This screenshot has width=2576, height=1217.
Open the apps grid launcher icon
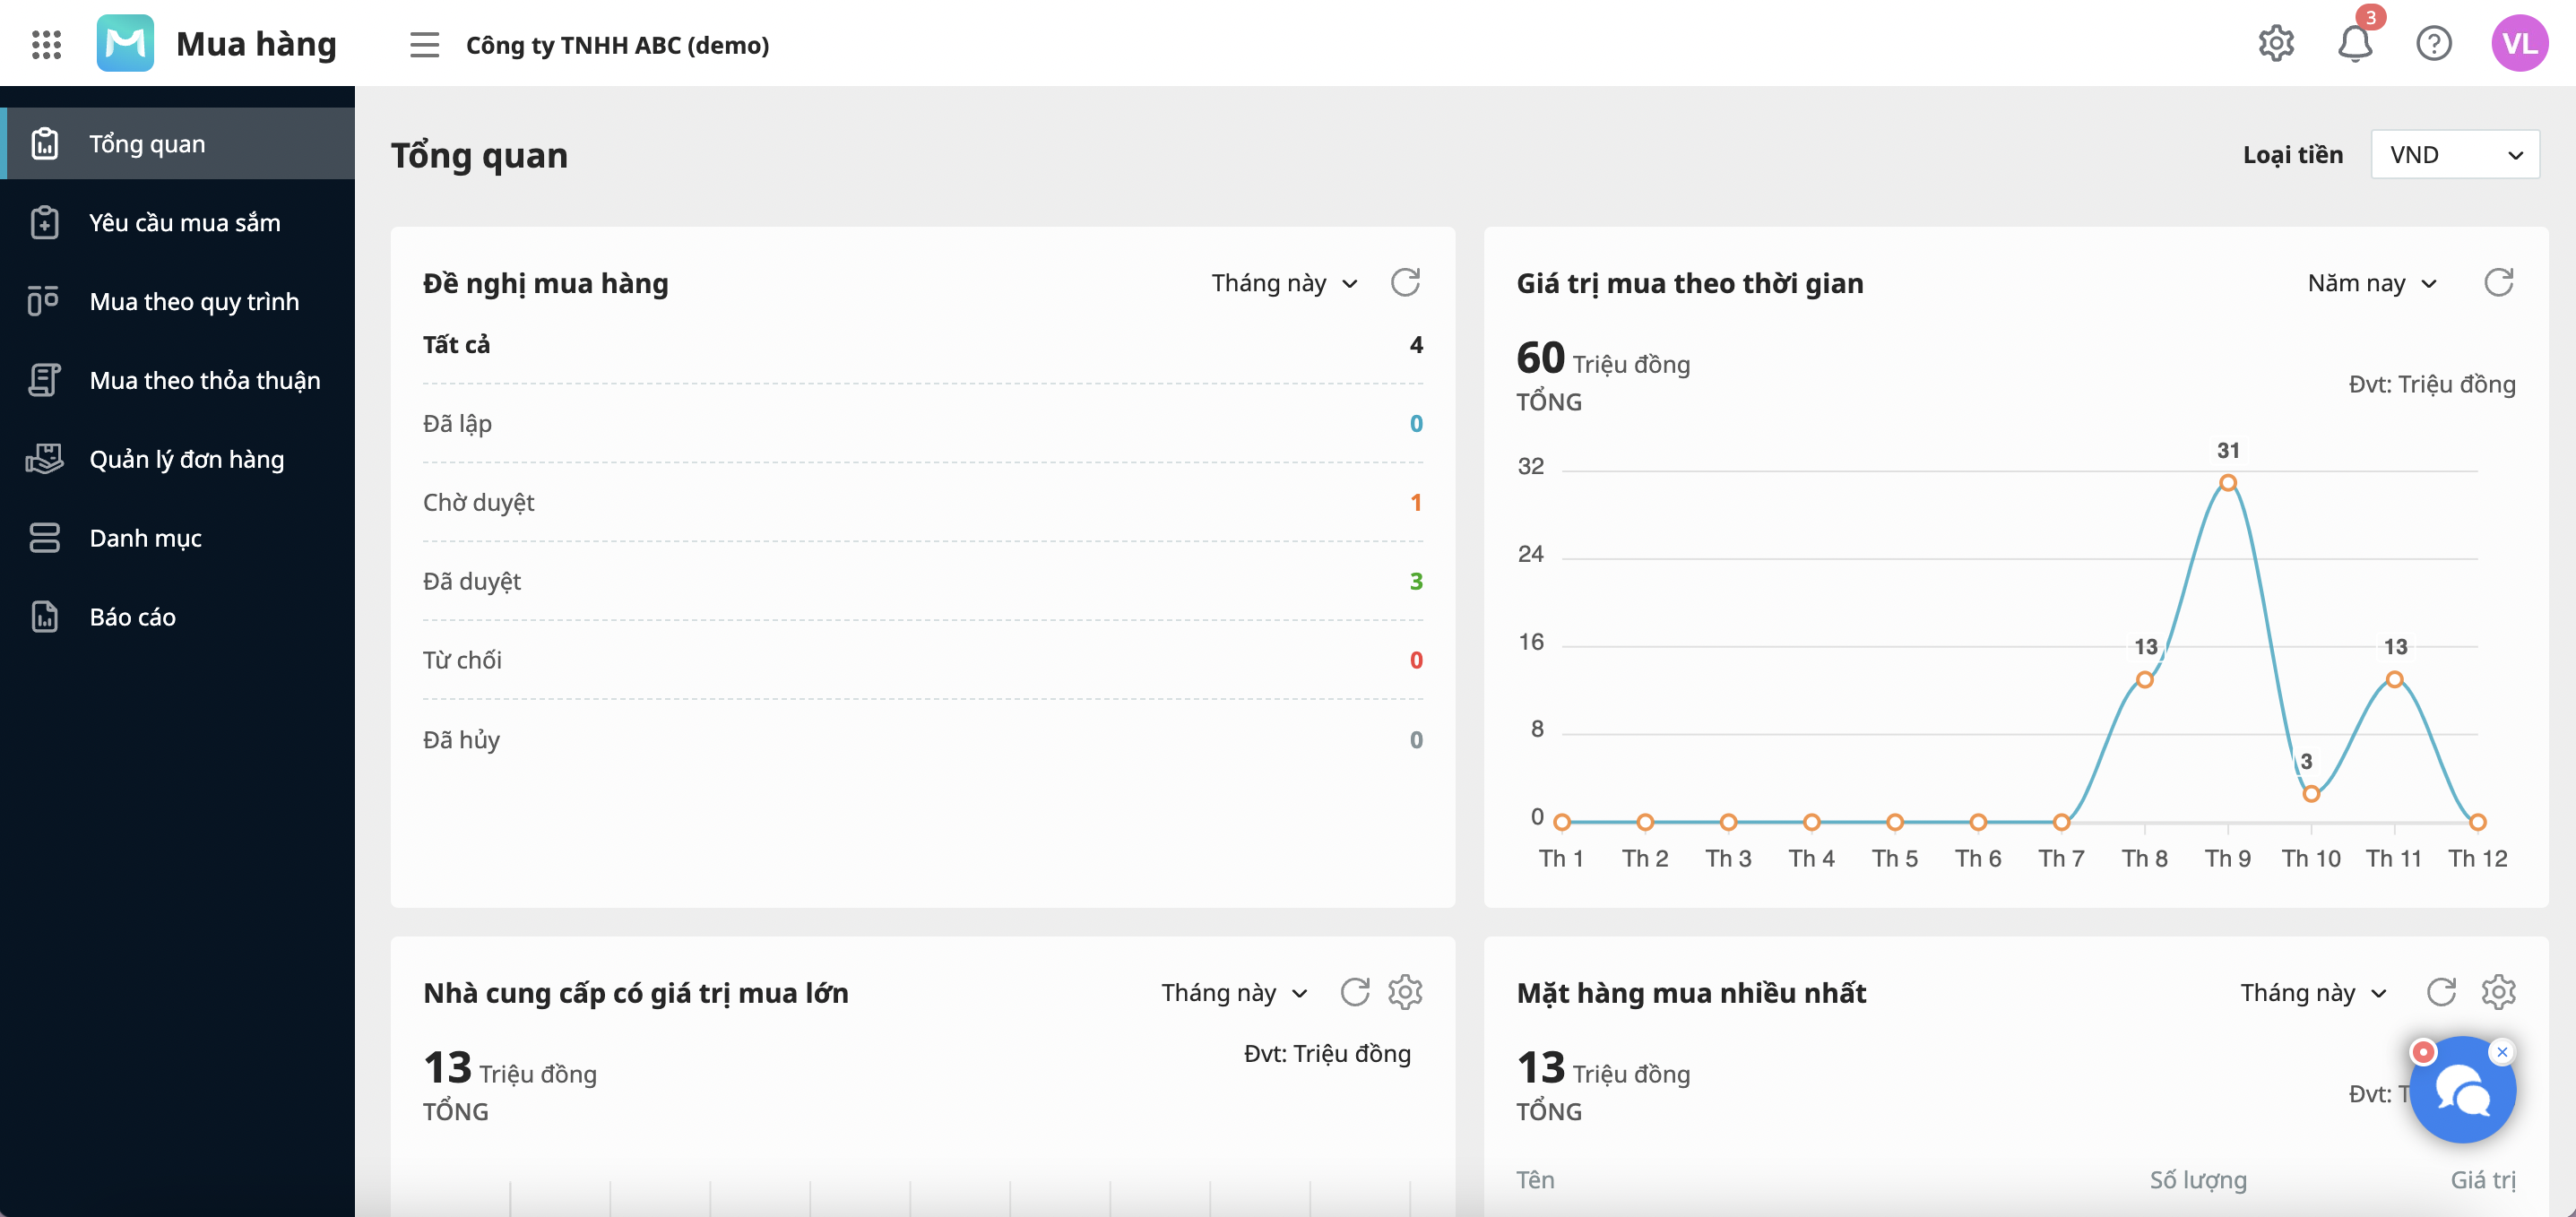pos(46,44)
